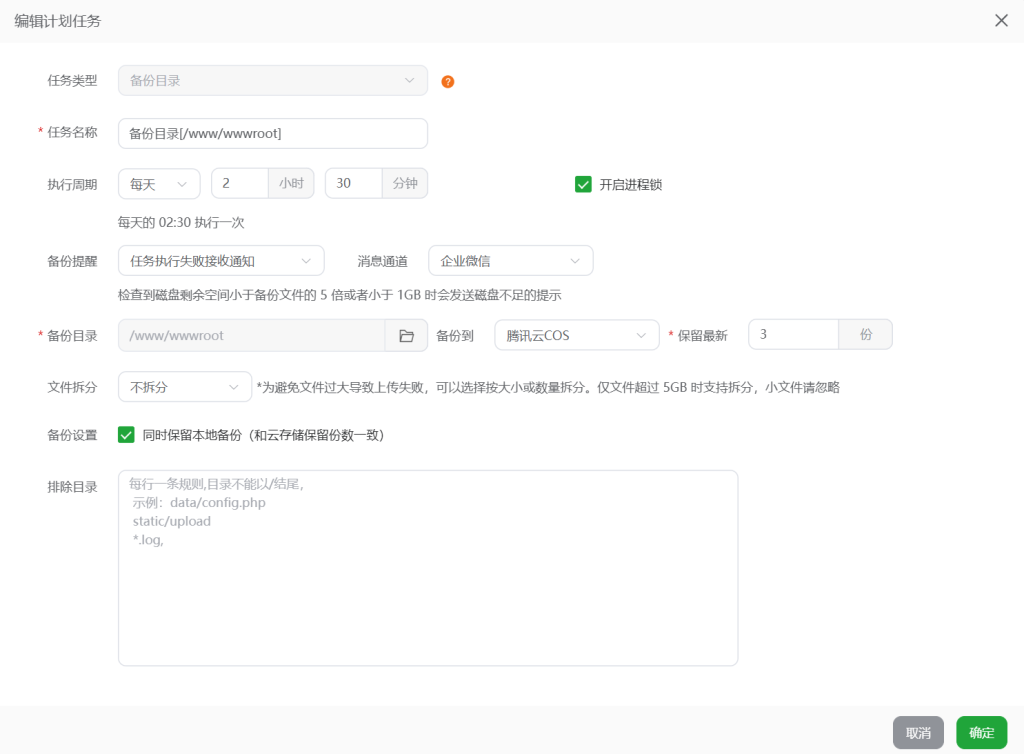This screenshot has width=1024, height=754.
Task: Open the 文件拆分 dropdown showing 不拆分
Action: (x=184, y=387)
